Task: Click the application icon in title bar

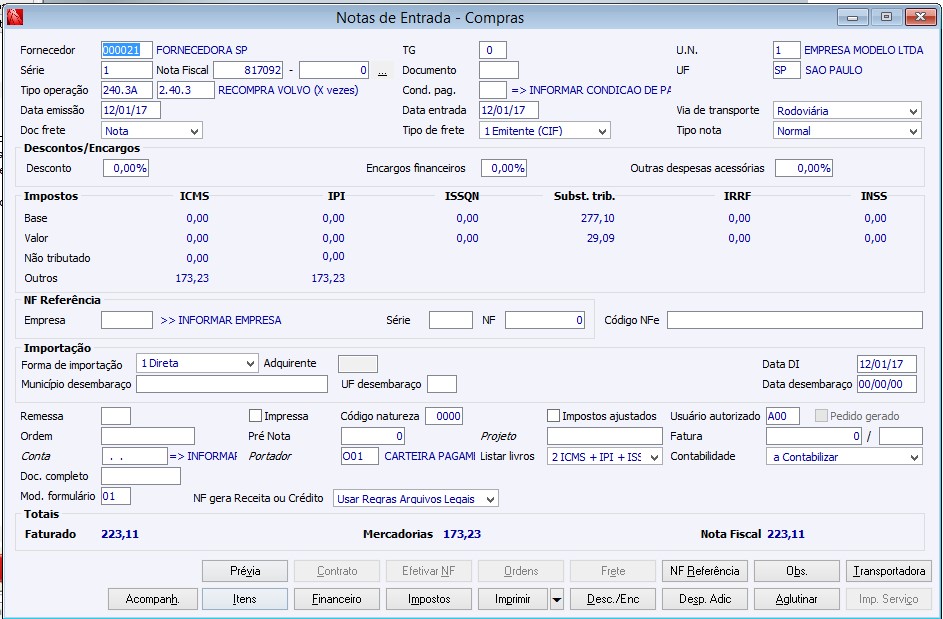Action: coord(15,17)
